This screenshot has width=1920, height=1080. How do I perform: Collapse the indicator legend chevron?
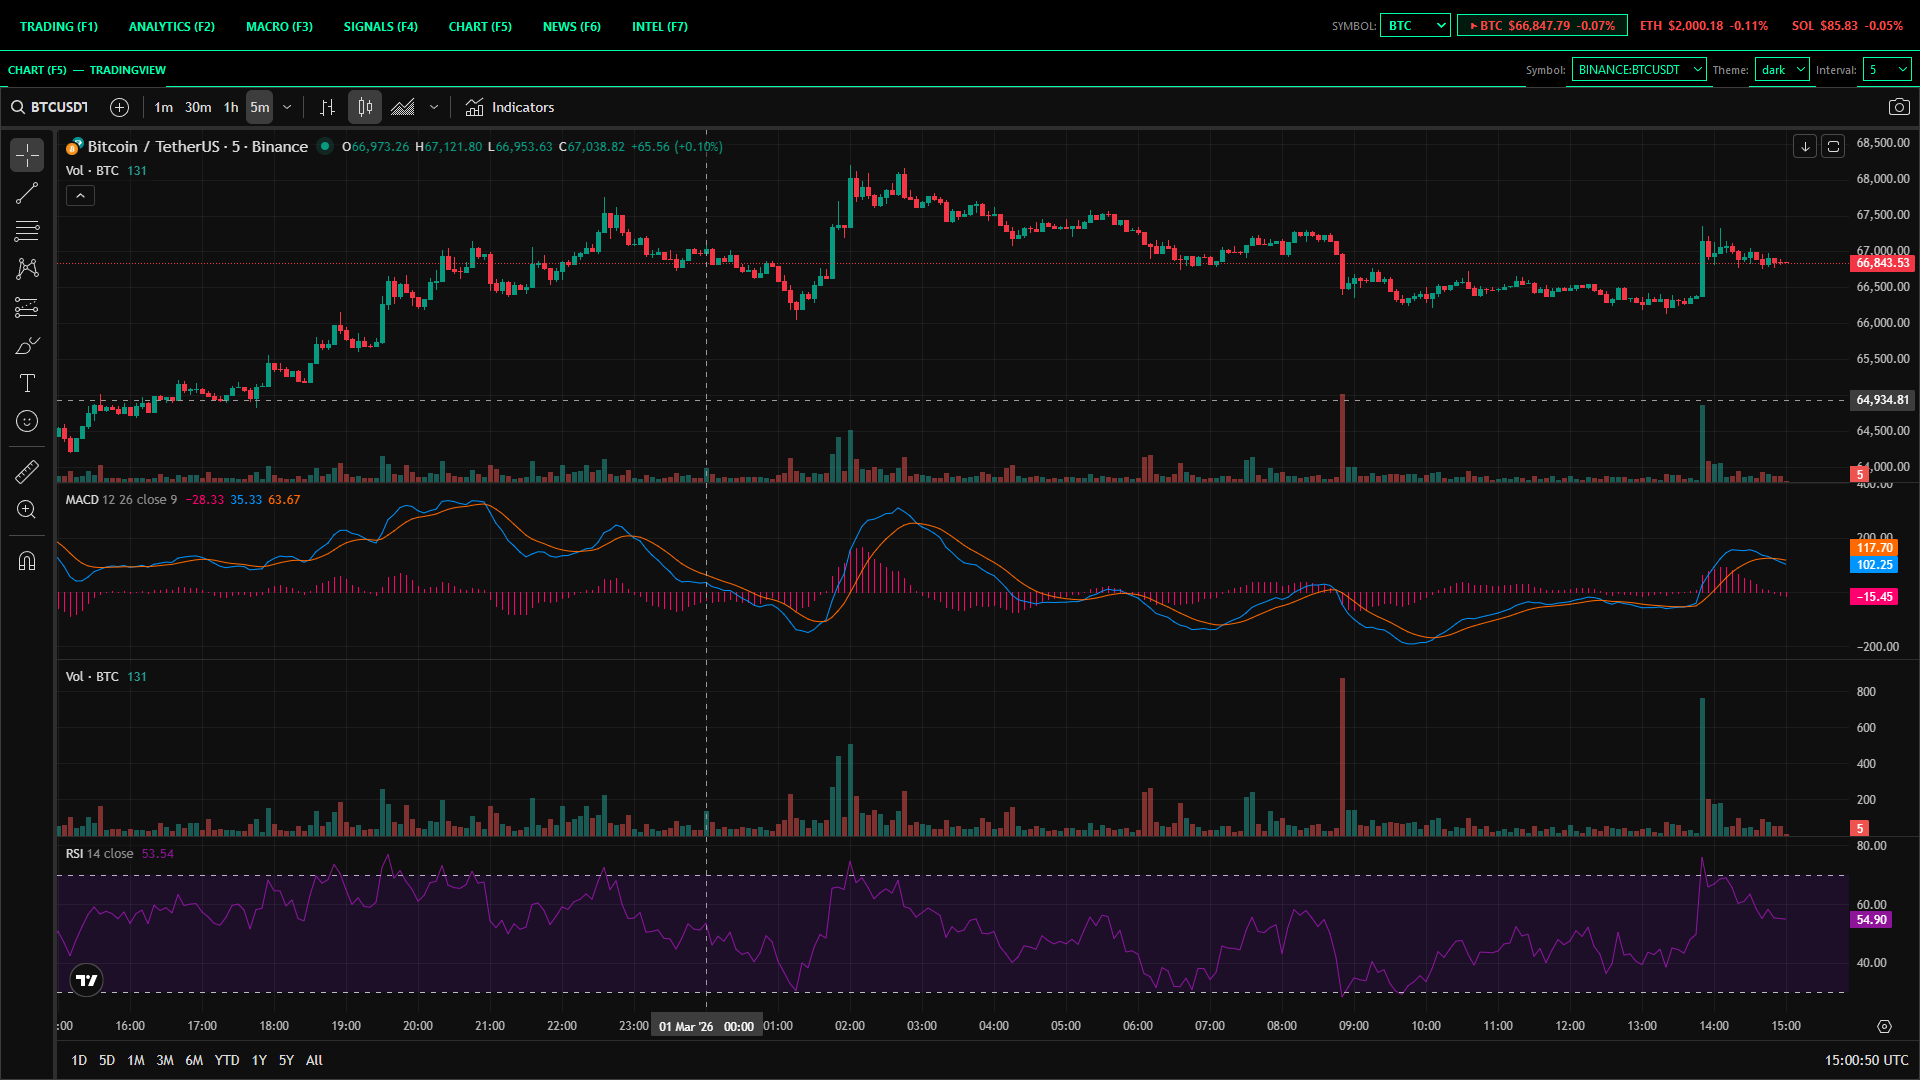coord(80,196)
